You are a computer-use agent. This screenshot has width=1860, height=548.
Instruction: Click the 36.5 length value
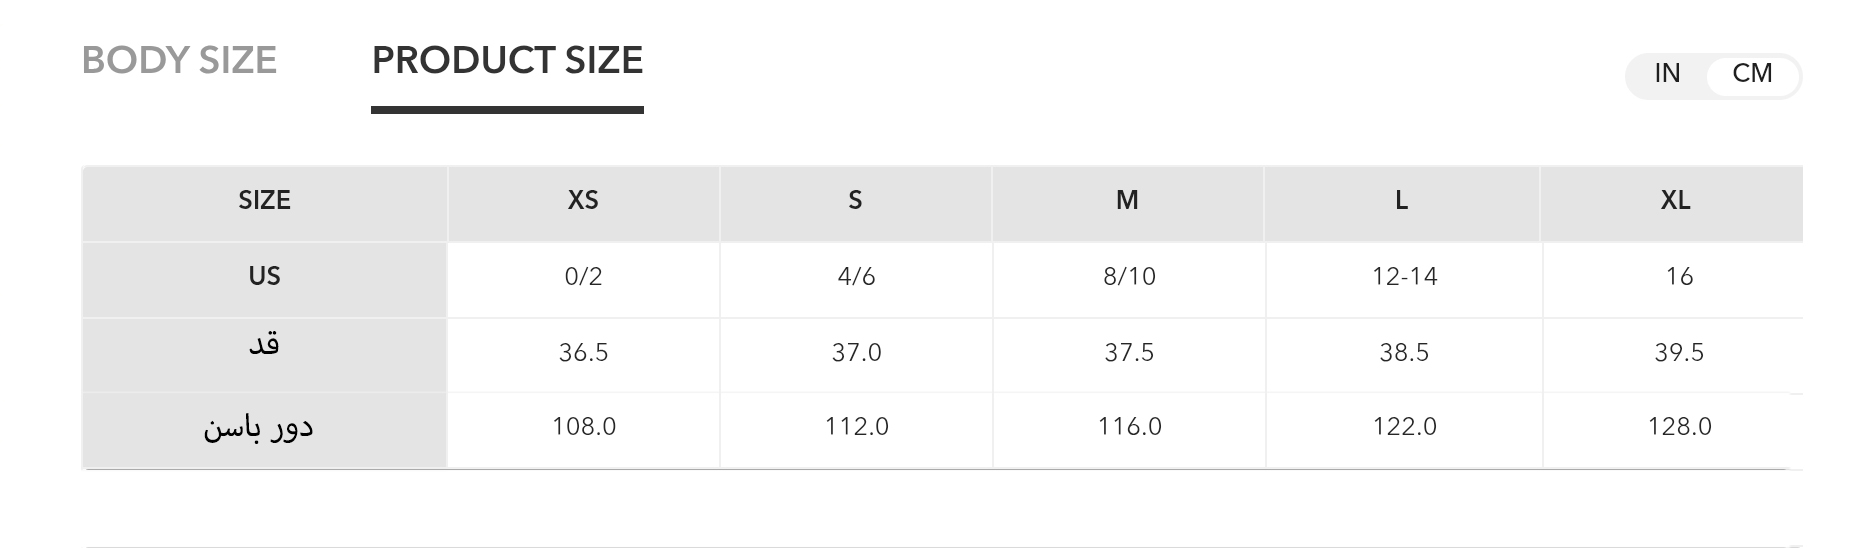(x=583, y=353)
